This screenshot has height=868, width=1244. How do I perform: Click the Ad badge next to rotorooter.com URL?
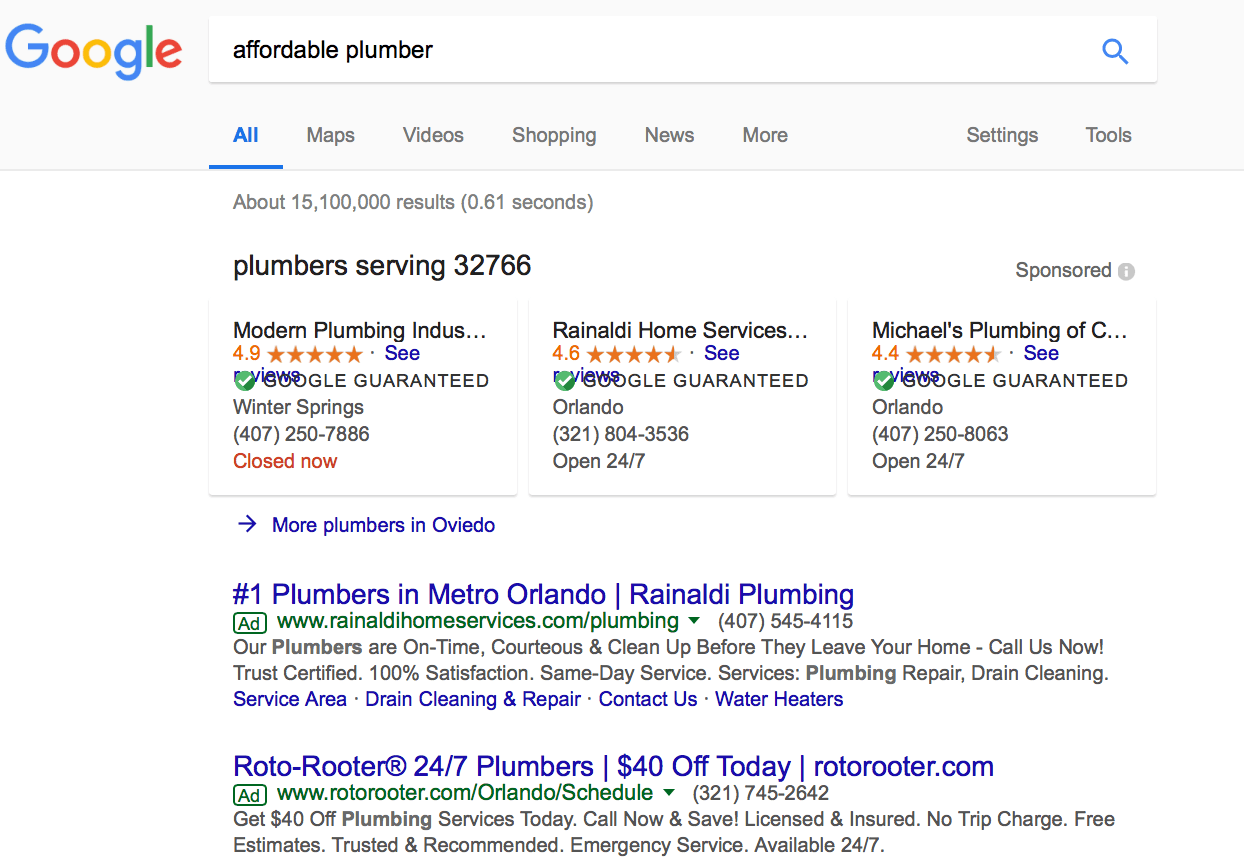[250, 795]
